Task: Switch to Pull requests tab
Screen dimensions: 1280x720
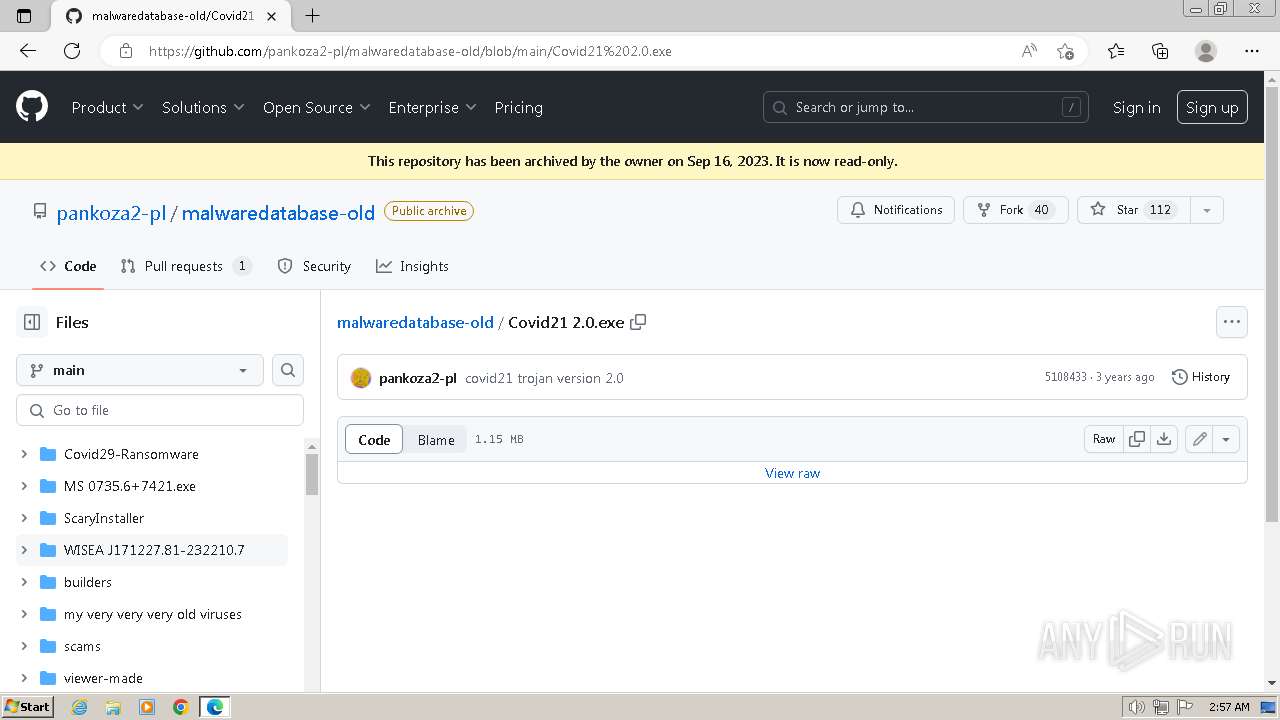Action: (x=185, y=266)
